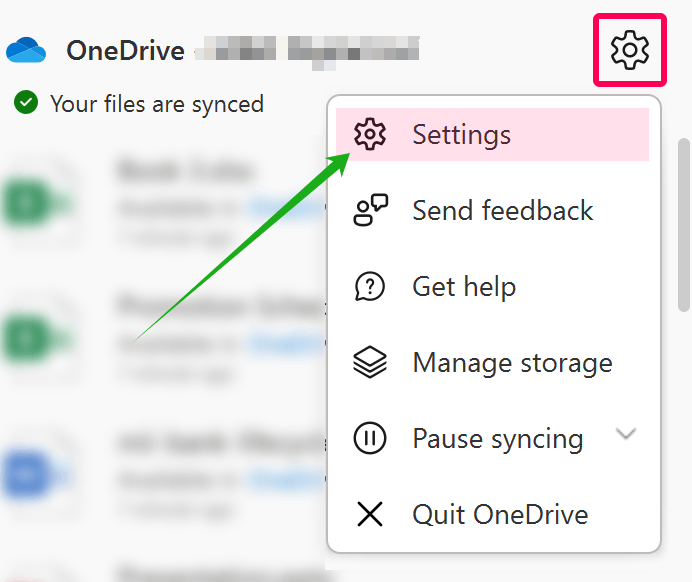Select Manage storage from the menu

pos(512,363)
